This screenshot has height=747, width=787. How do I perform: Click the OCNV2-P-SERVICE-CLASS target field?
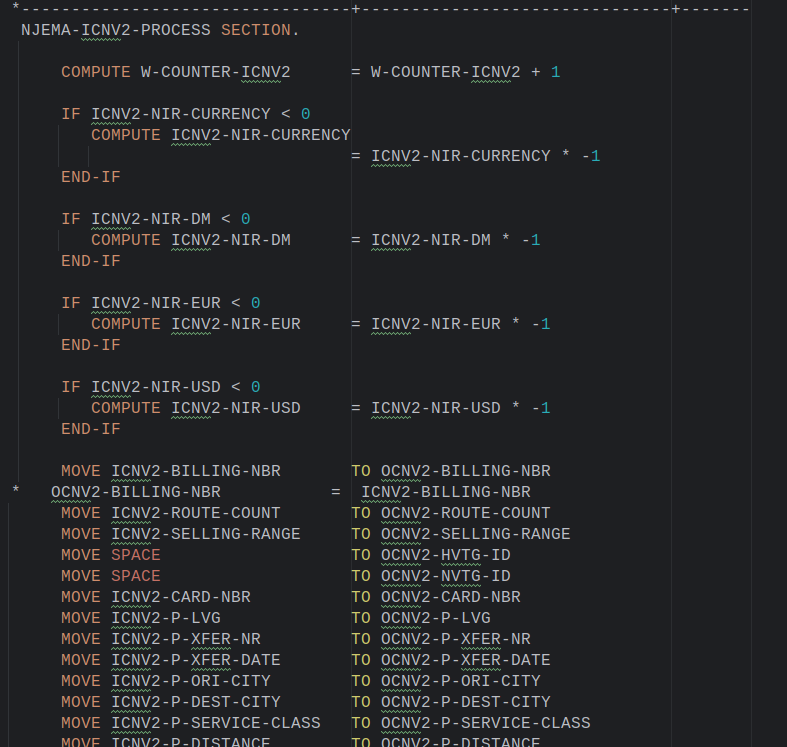(x=485, y=723)
